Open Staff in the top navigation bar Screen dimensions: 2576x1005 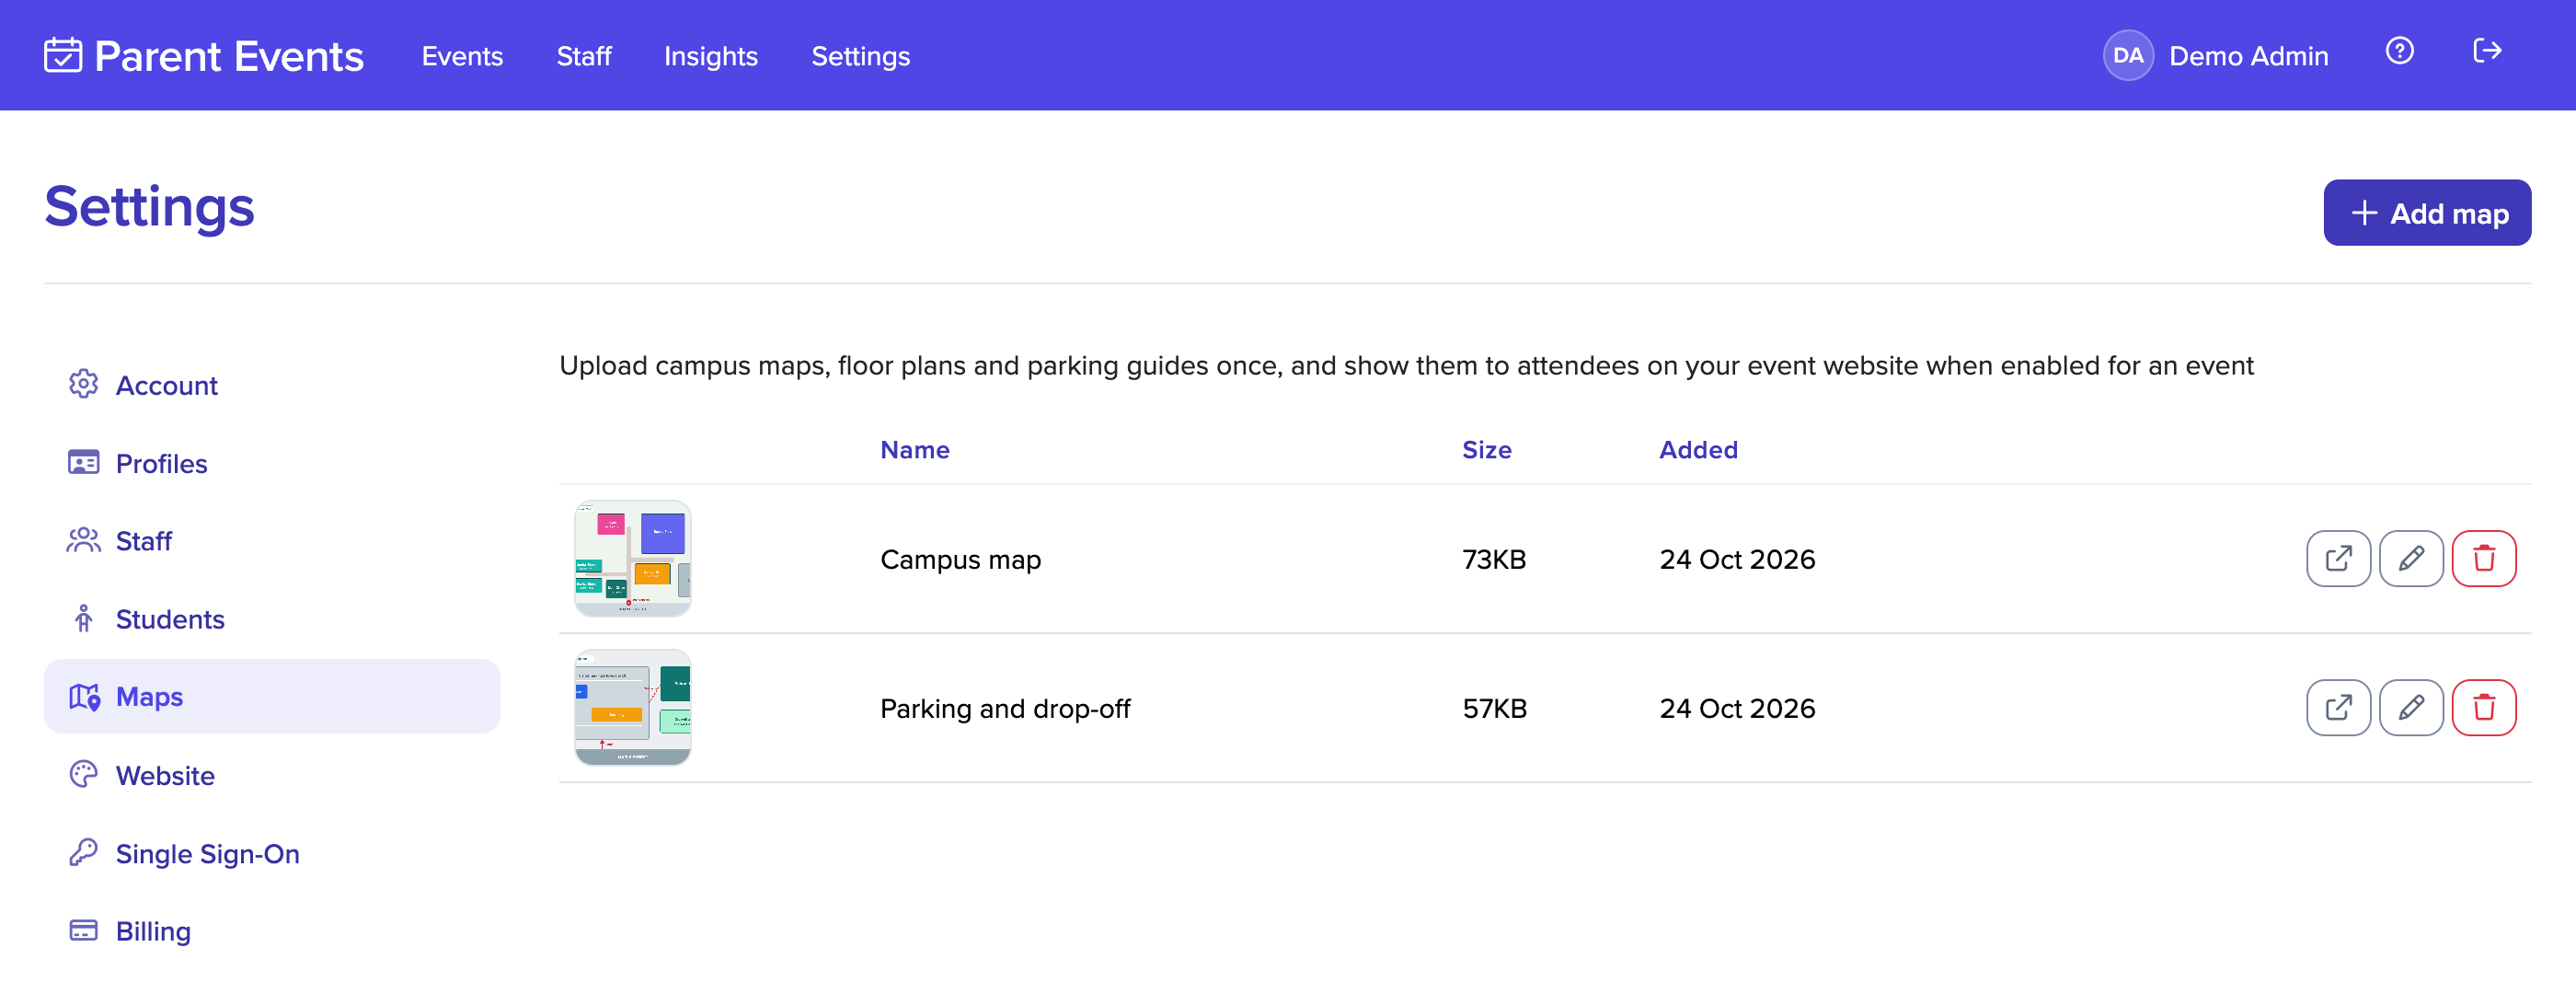[x=583, y=56]
